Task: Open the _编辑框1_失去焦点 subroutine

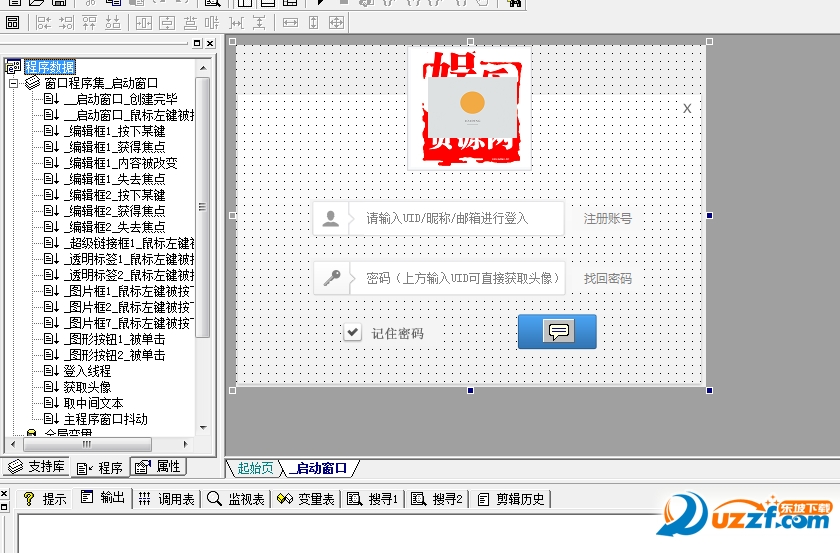Action: coord(114,180)
